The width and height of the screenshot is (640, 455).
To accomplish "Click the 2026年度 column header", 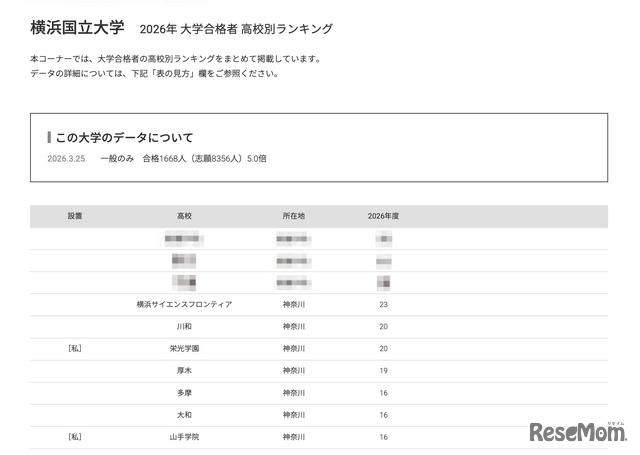I will point(383,216).
